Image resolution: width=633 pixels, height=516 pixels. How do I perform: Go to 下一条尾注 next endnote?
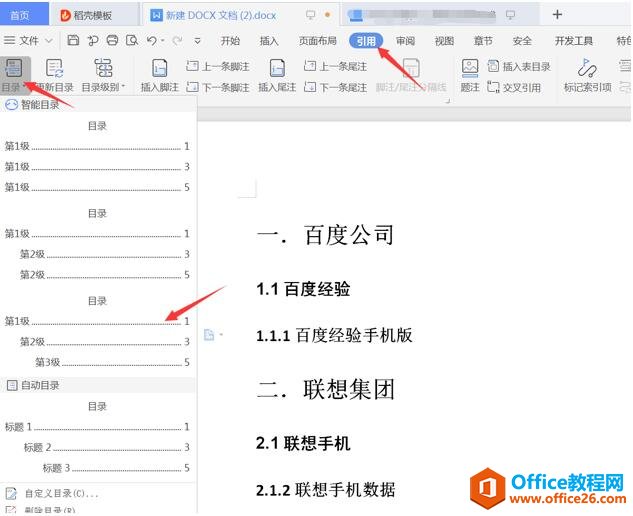click(335, 87)
